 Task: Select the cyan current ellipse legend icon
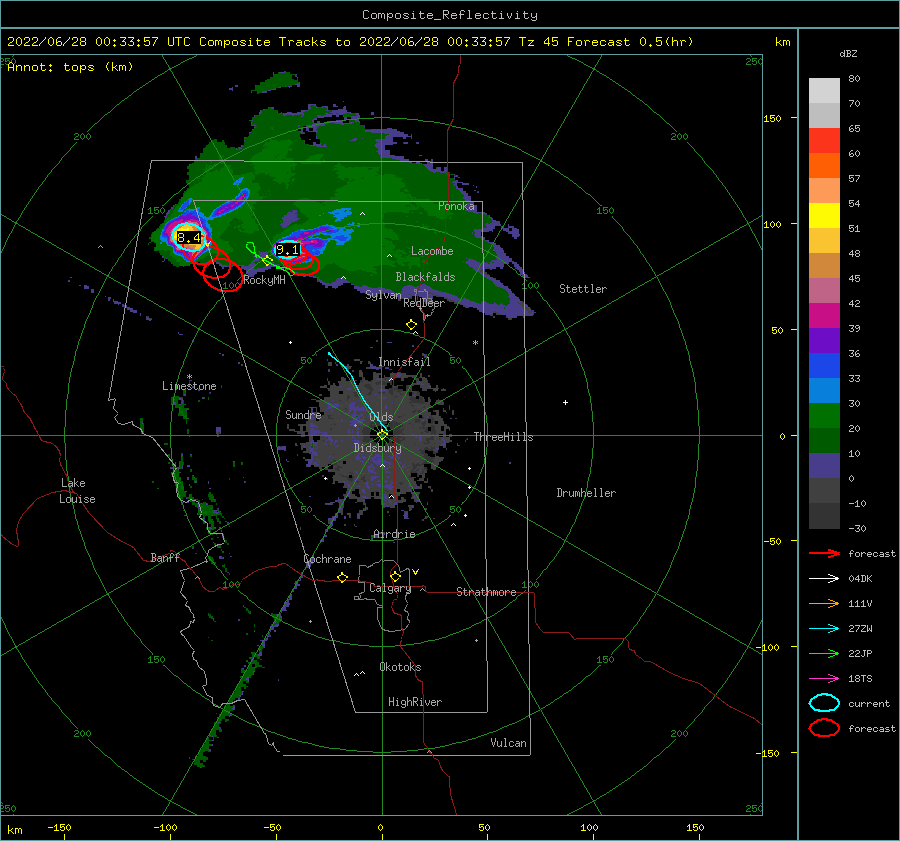click(824, 703)
